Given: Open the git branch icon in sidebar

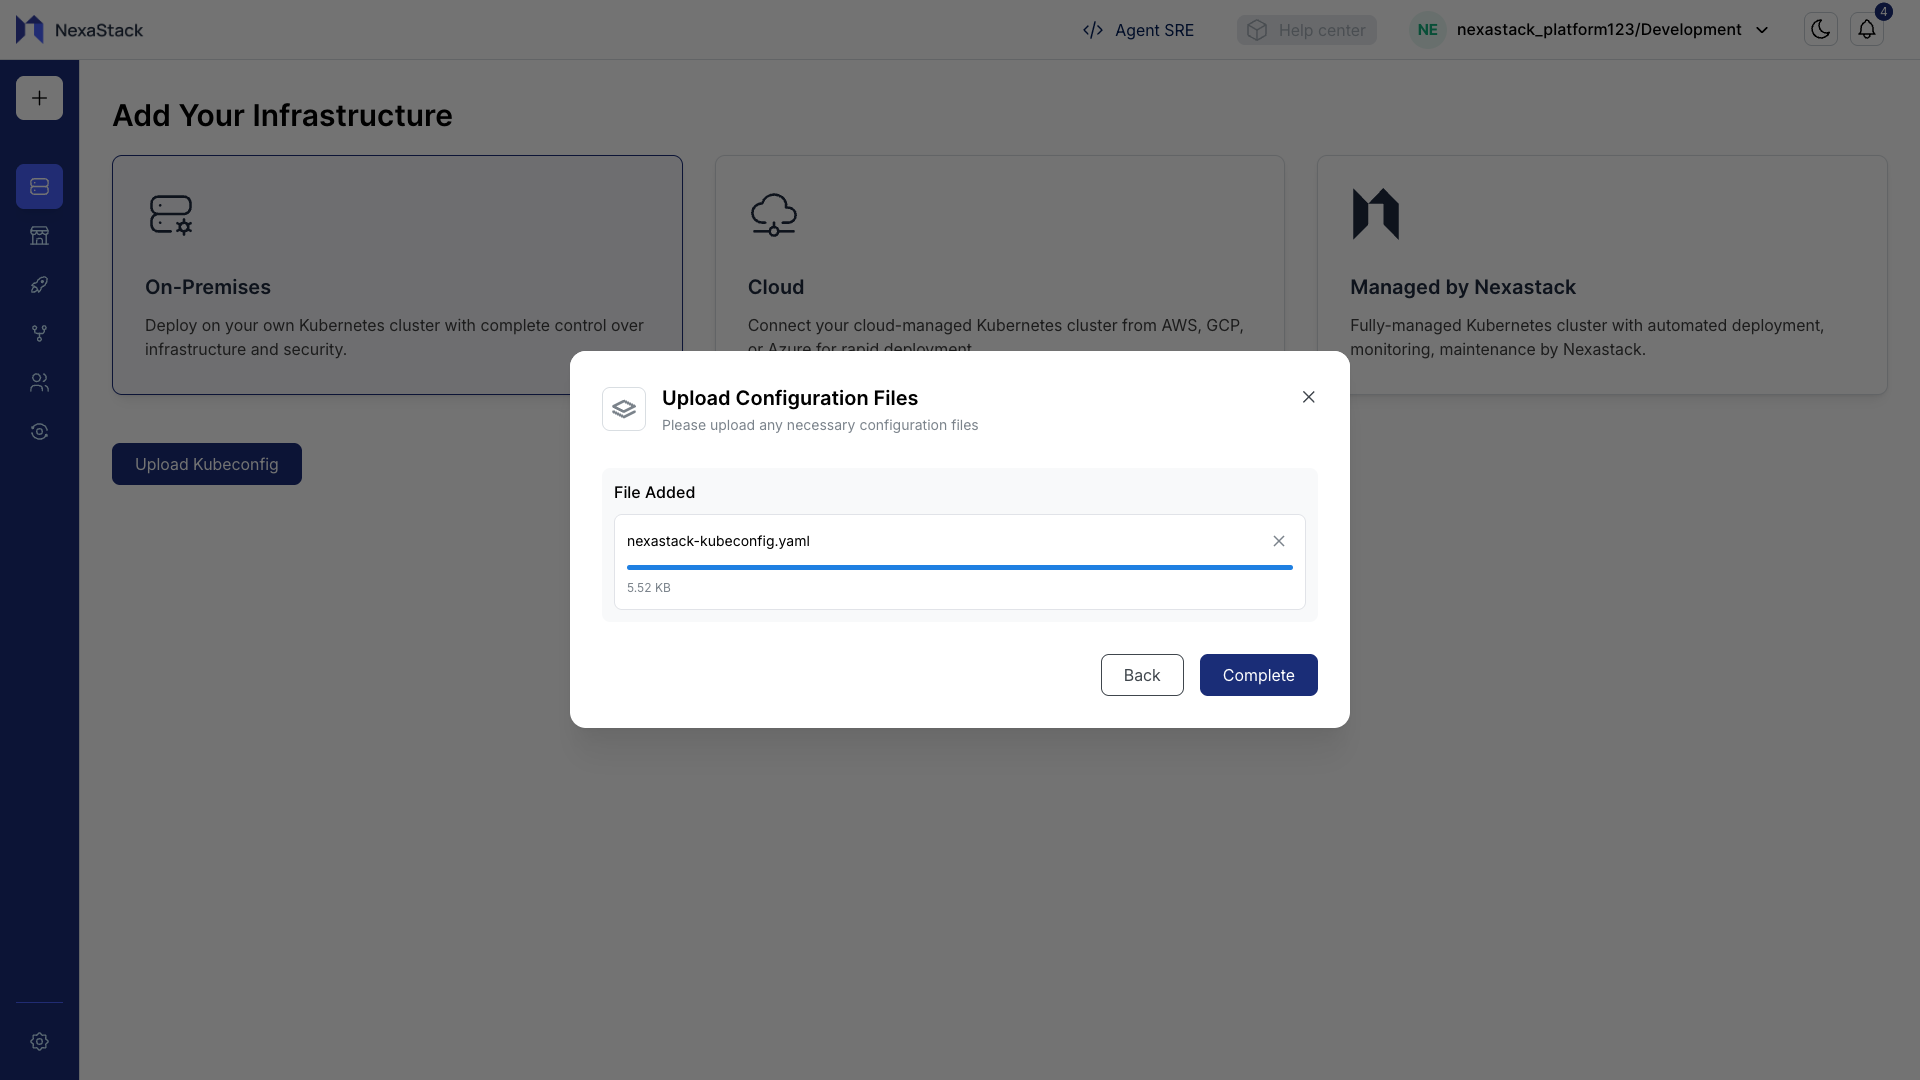Looking at the screenshot, I should [39, 333].
